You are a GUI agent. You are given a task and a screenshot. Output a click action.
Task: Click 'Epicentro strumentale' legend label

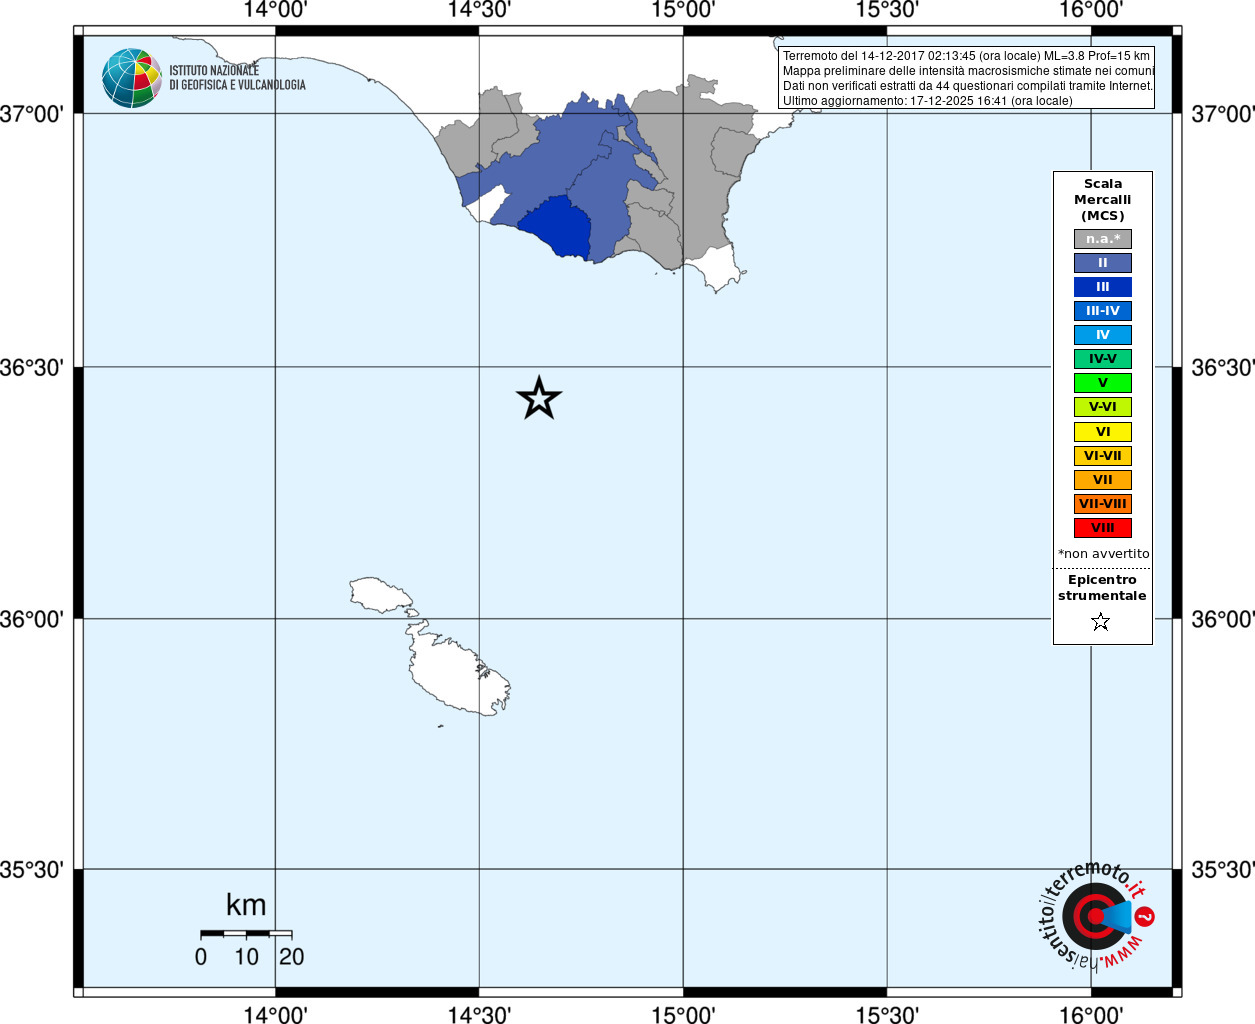click(x=1102, y=588)
